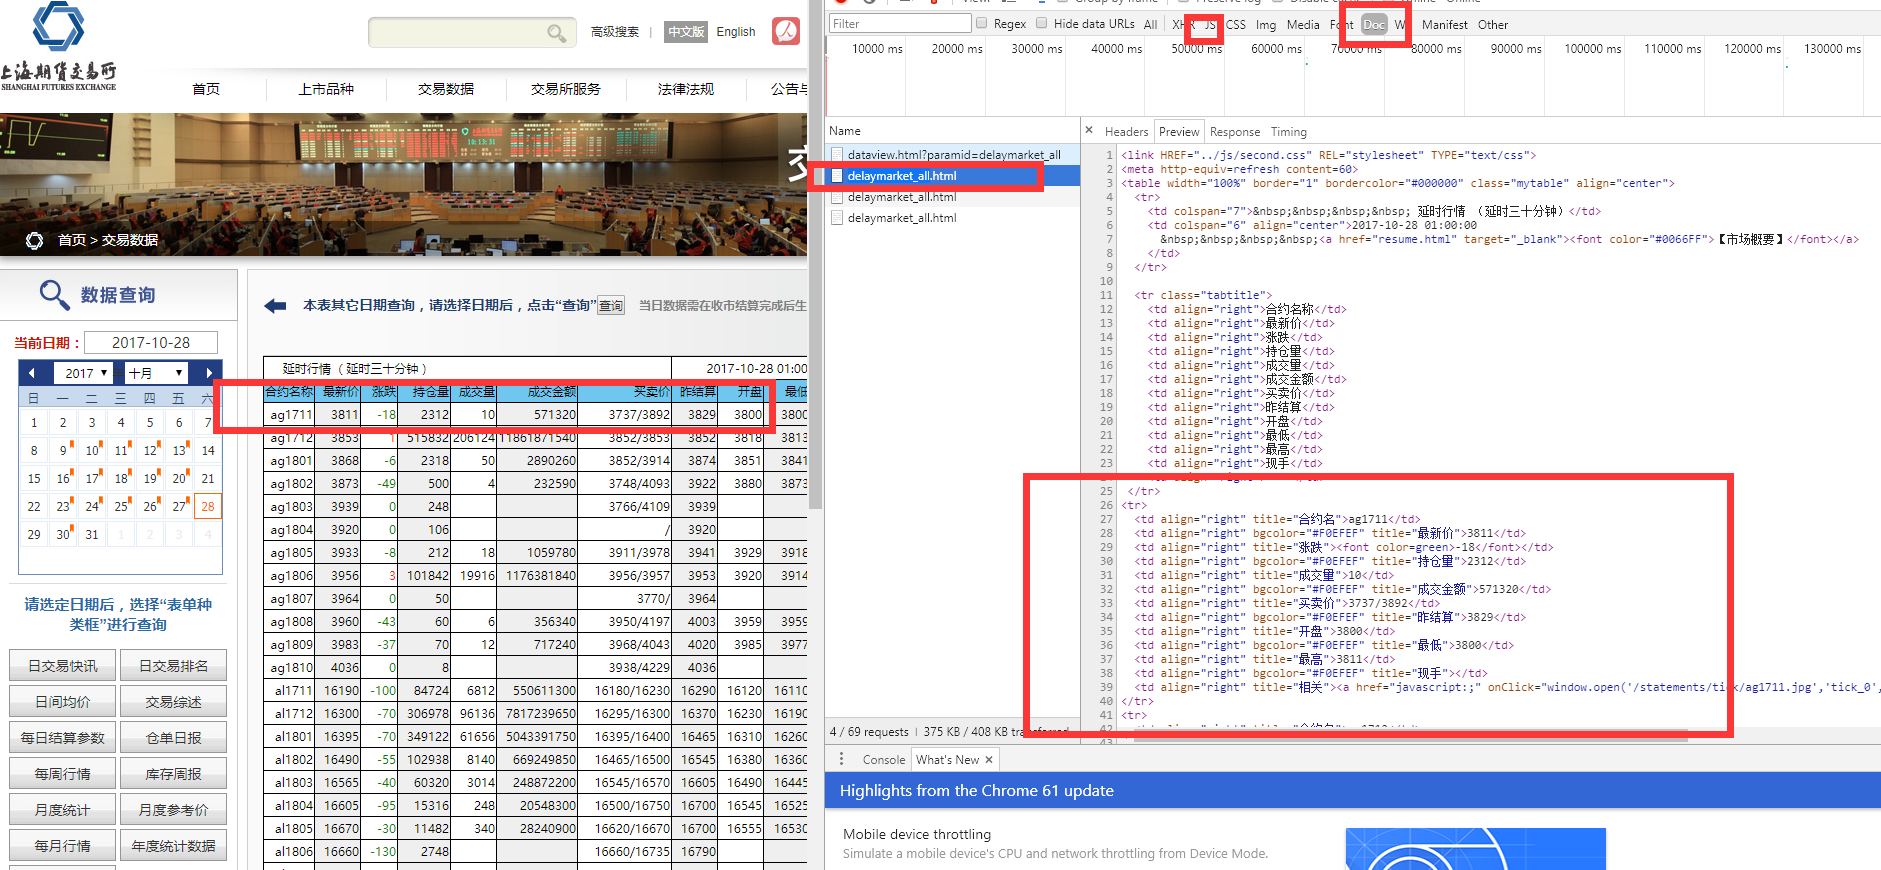Select the Preview tab in request details
The width and height of the screenshot is (1881, 870).
[x=1179, y=132]
